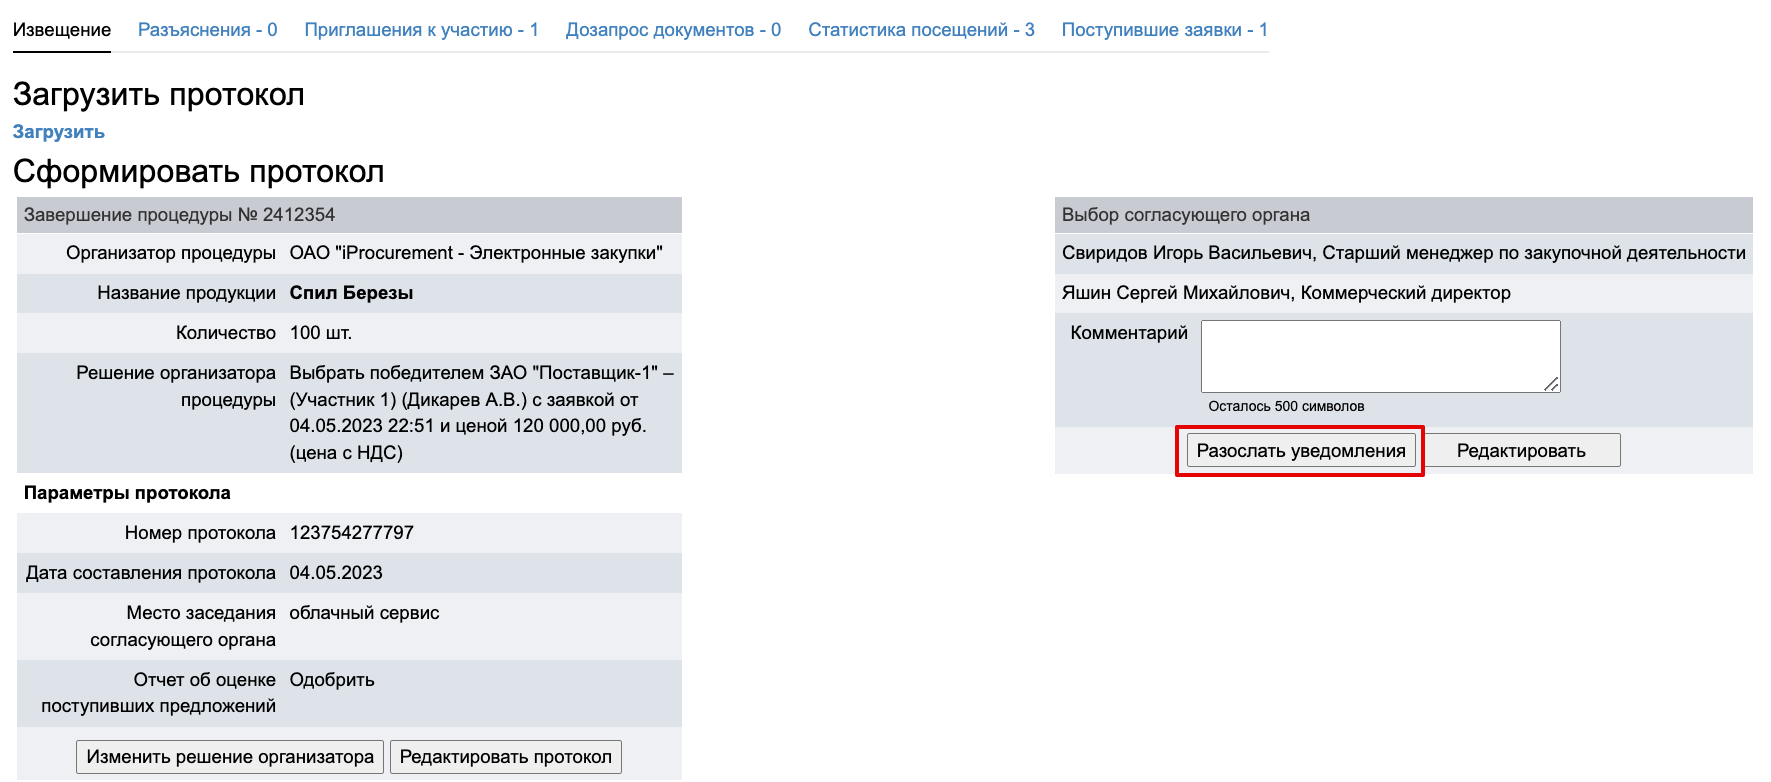The width and height of the screenshot is (1771, 782).
Task: View Статистика посещений - 3 tab
Action: click(922, 30)
